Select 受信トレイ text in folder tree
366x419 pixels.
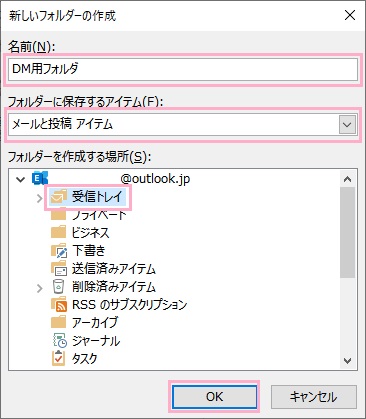tap(97, 197)
